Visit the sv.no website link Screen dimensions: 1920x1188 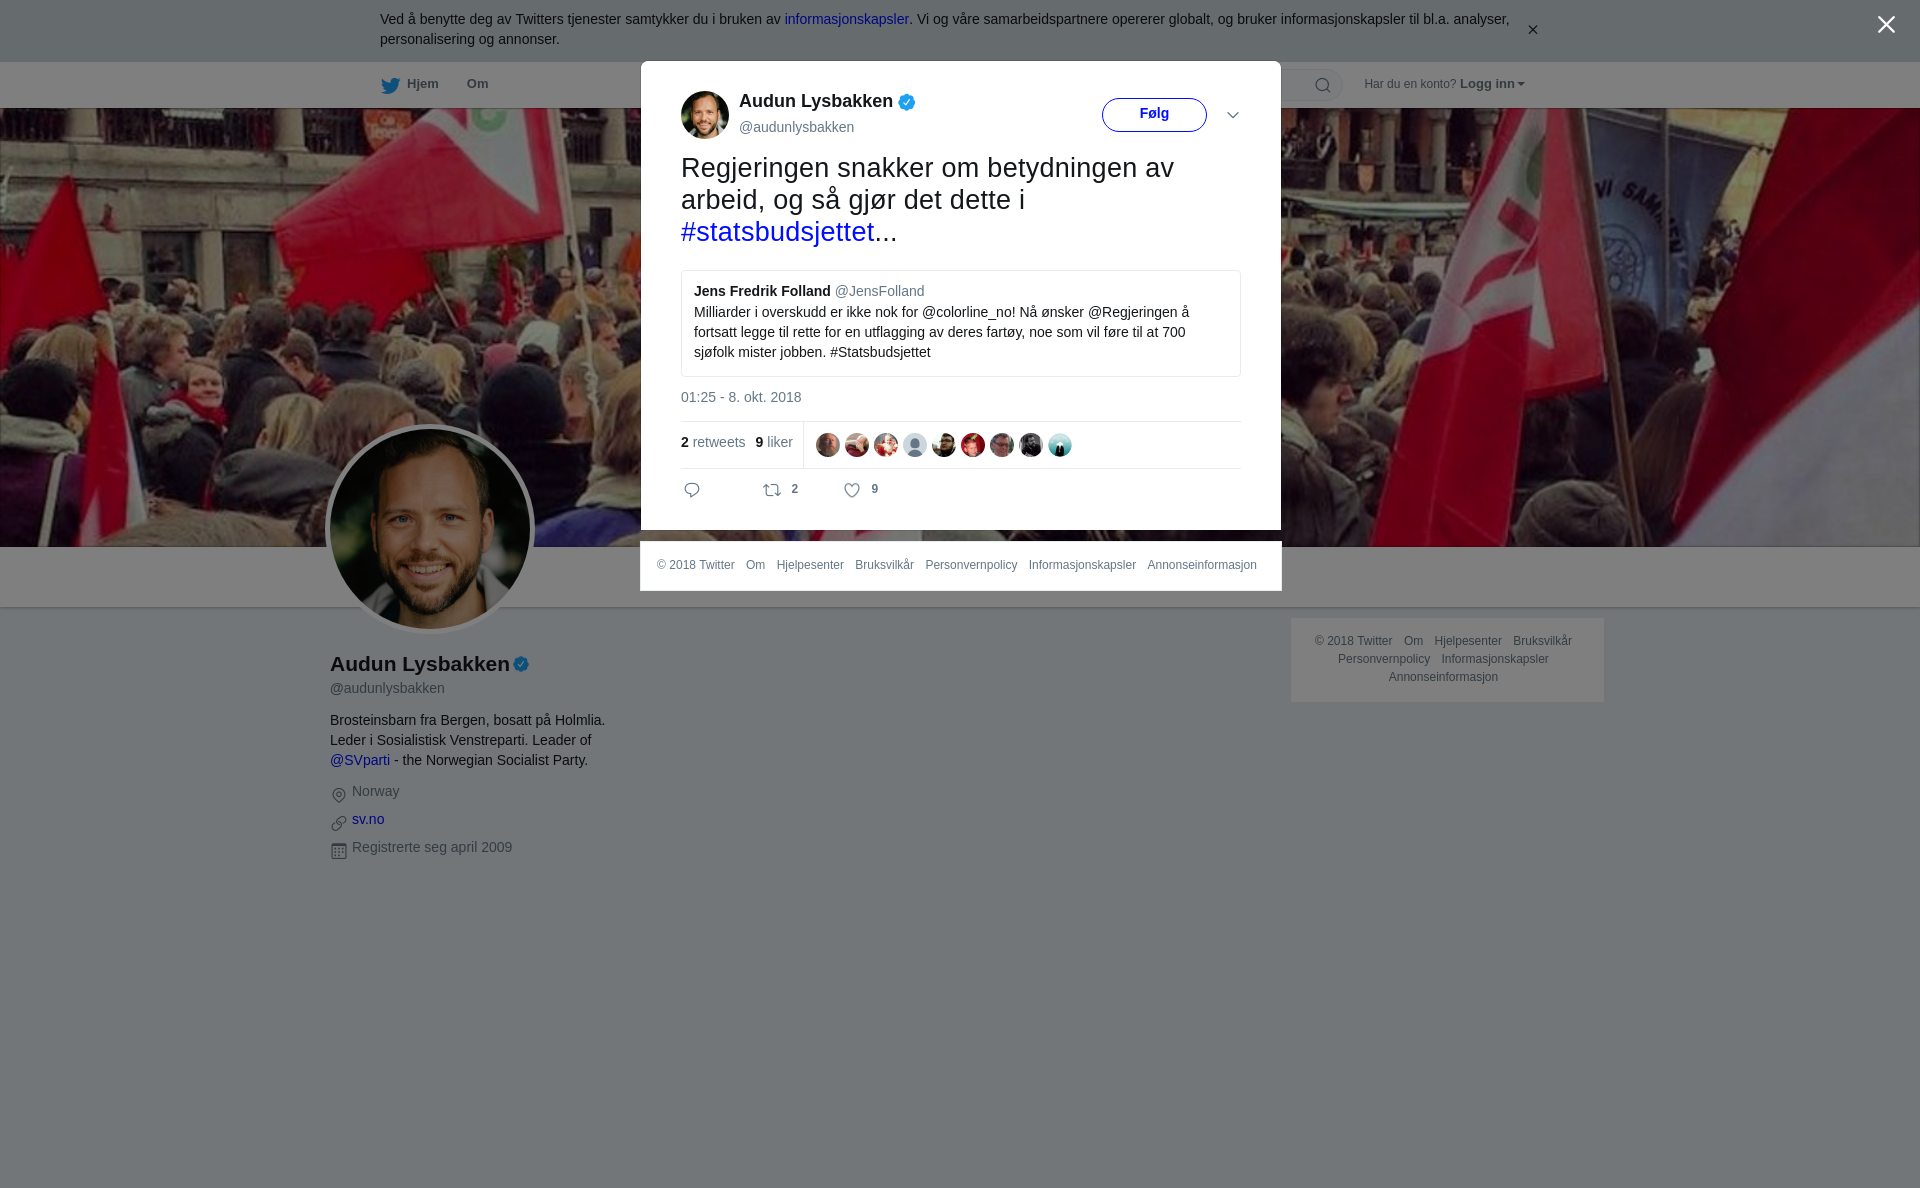[x=368, y=819]
